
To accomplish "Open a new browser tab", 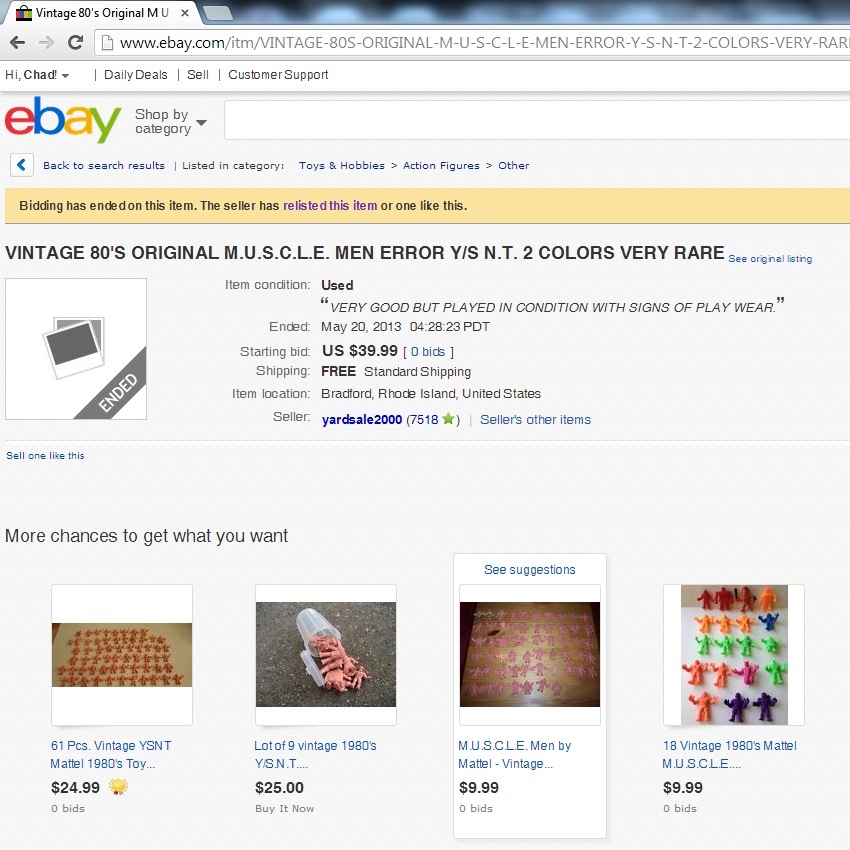I will (217, 13).
